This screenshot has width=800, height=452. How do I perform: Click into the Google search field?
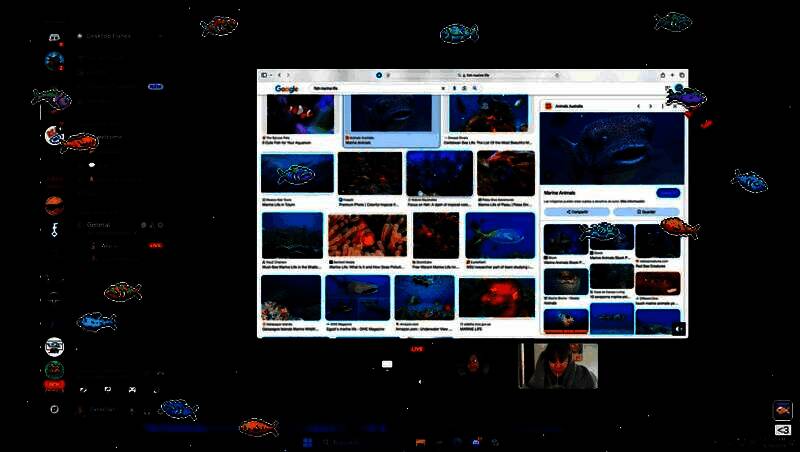click(x=370, y=89)
